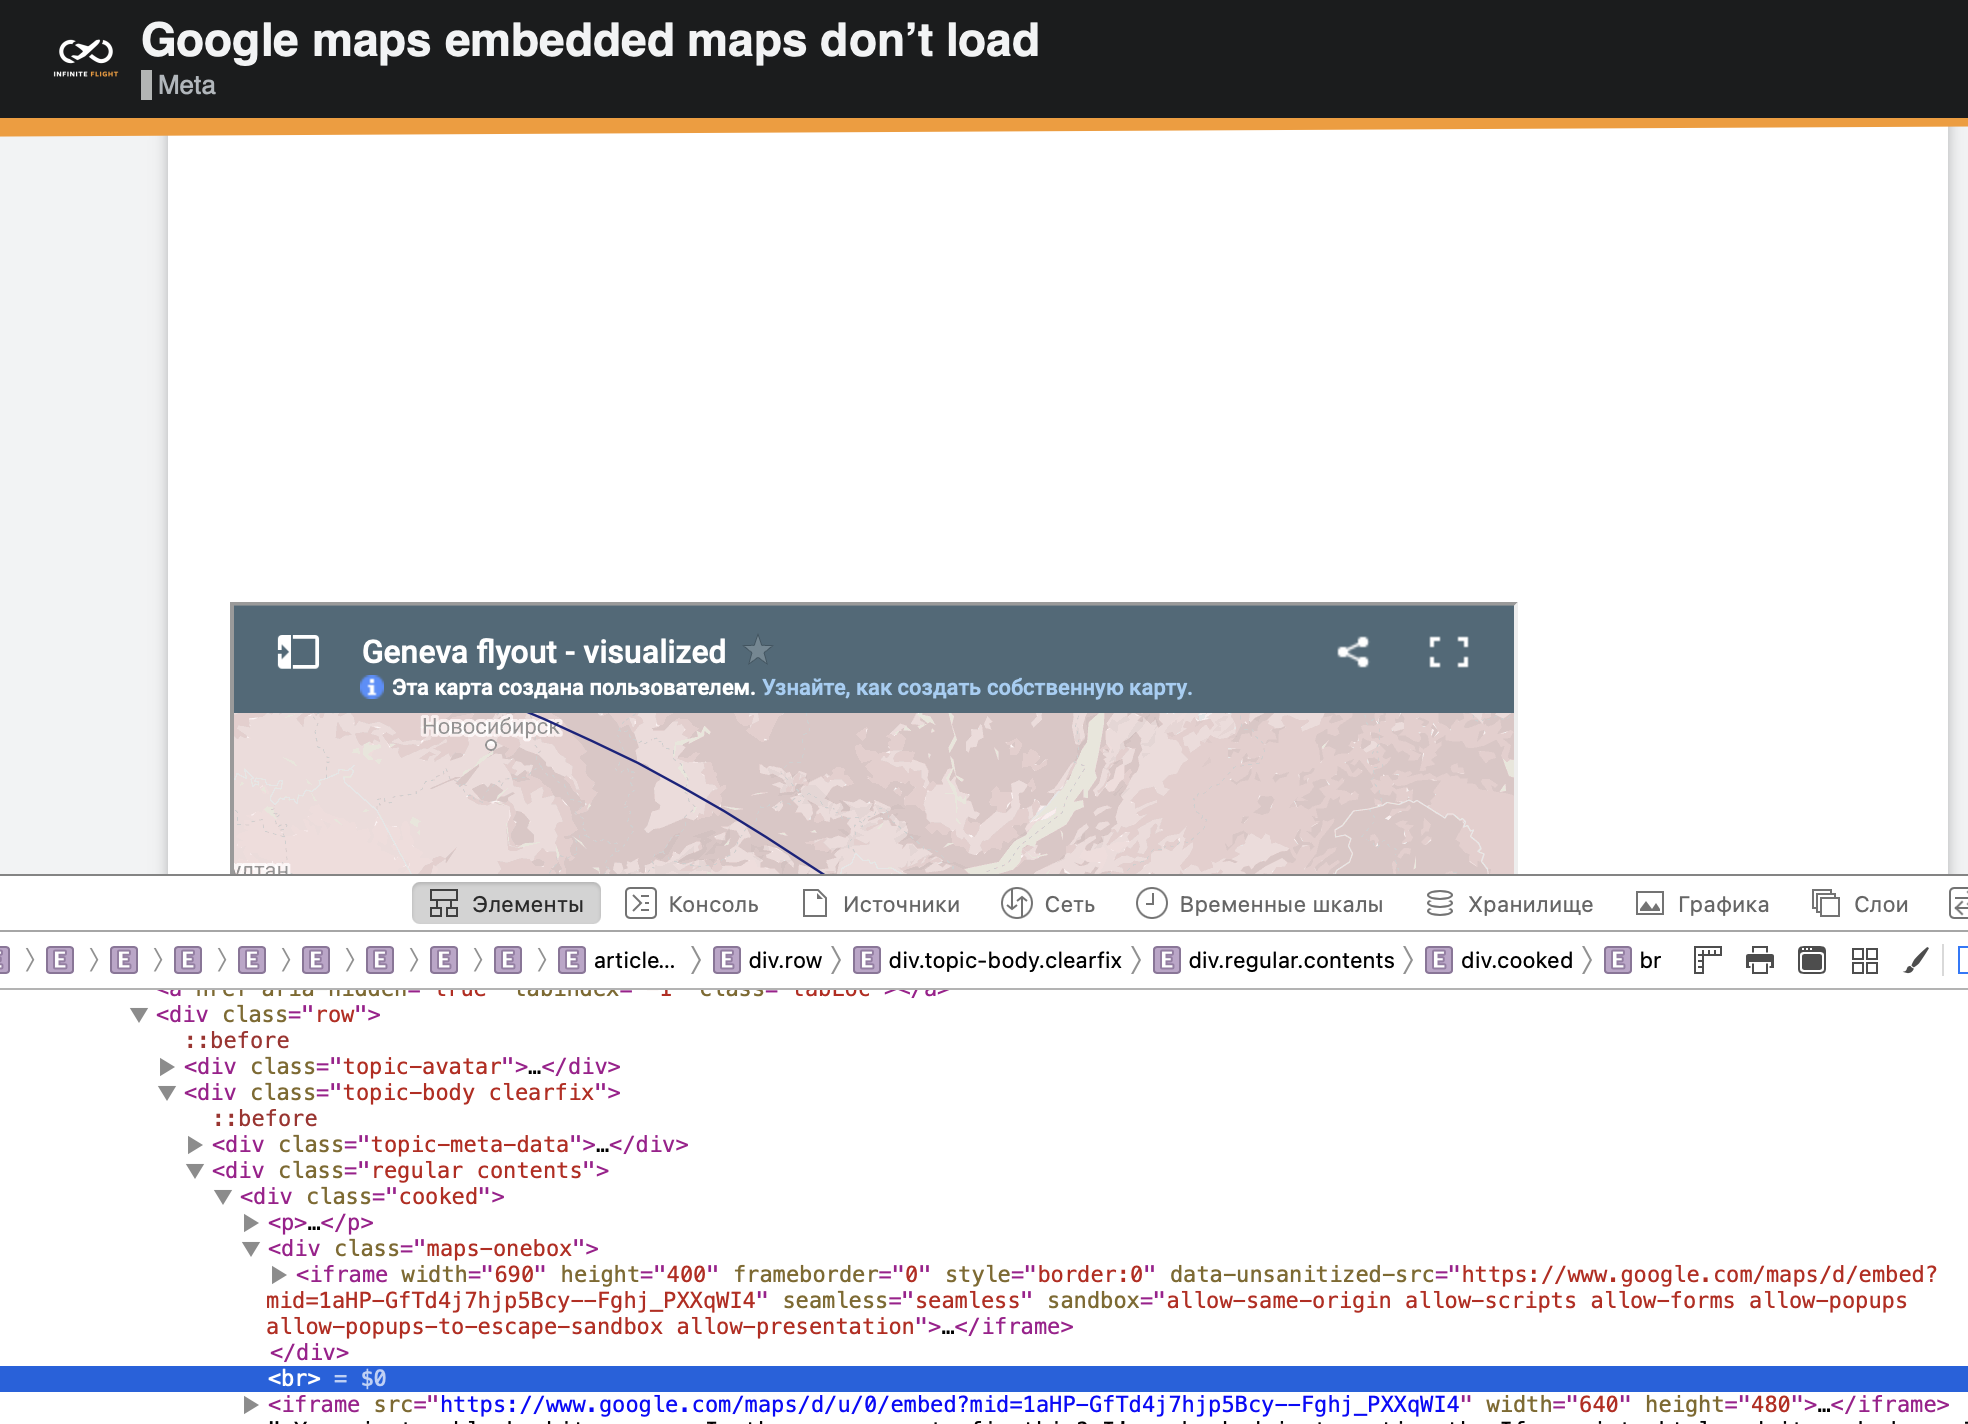Viewport: 1968px width, 1424px height.
Task: Open the map in fullscreen
Action: tap(1448, 652)
